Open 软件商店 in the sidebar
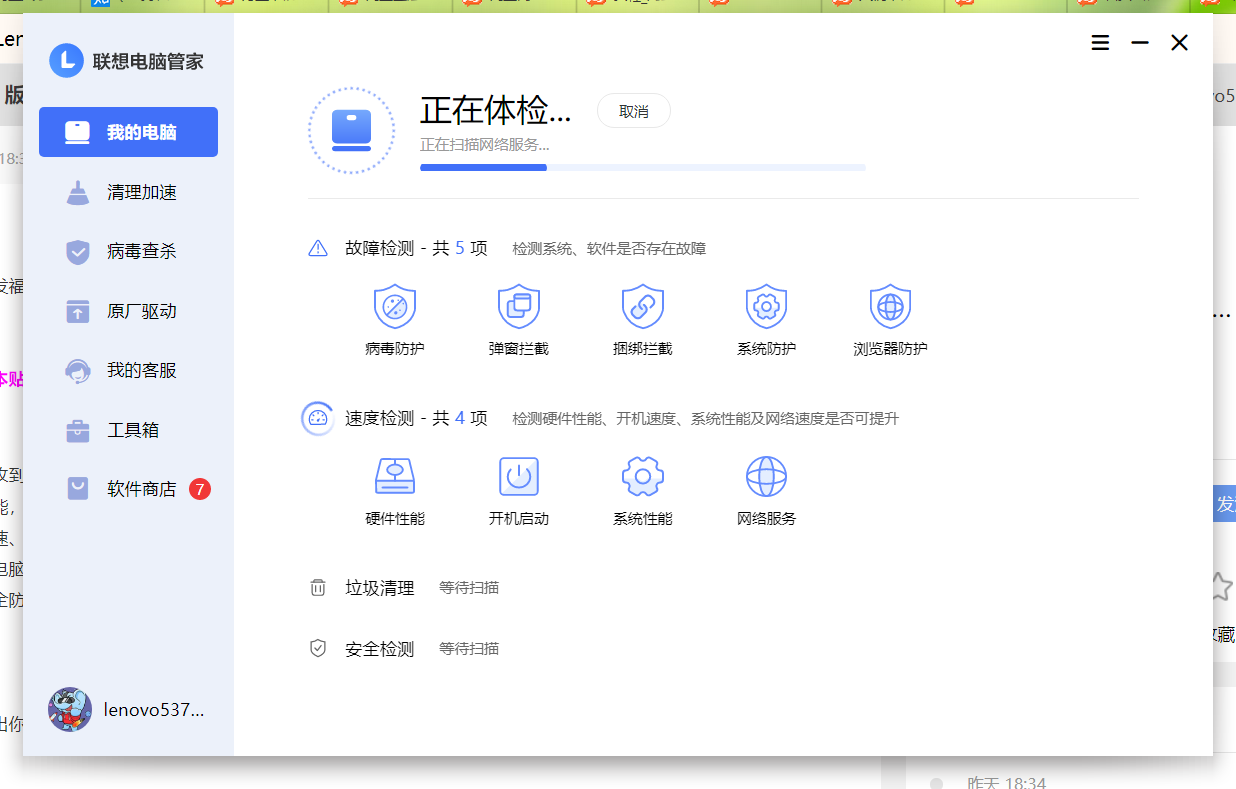This screenshot has width=1236, height=789. pyautogui.click(x=128, y=489)
